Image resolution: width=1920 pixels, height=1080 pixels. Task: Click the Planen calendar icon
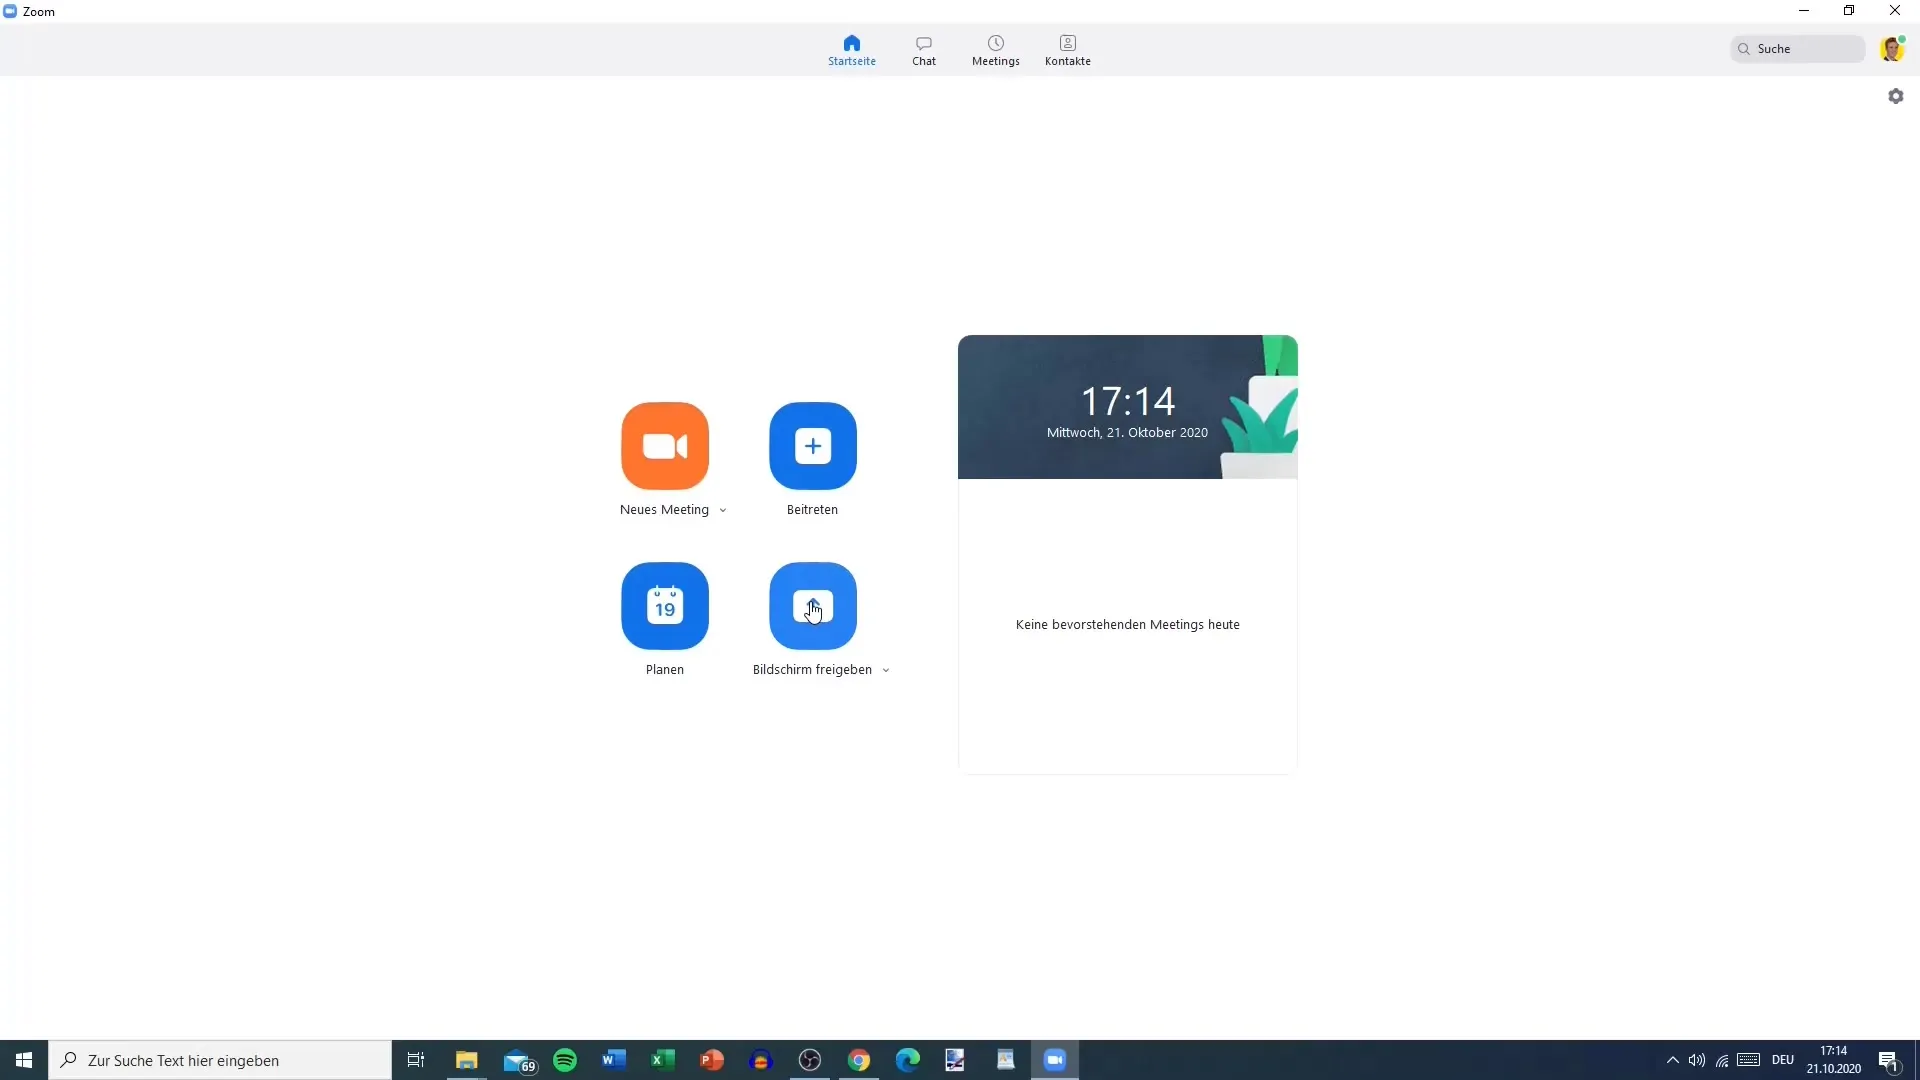[665, 605]
